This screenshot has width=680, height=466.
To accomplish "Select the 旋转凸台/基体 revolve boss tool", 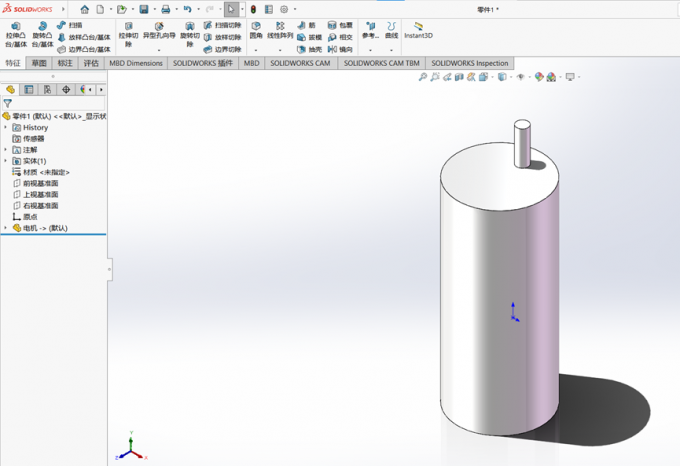I will [42, 35].
